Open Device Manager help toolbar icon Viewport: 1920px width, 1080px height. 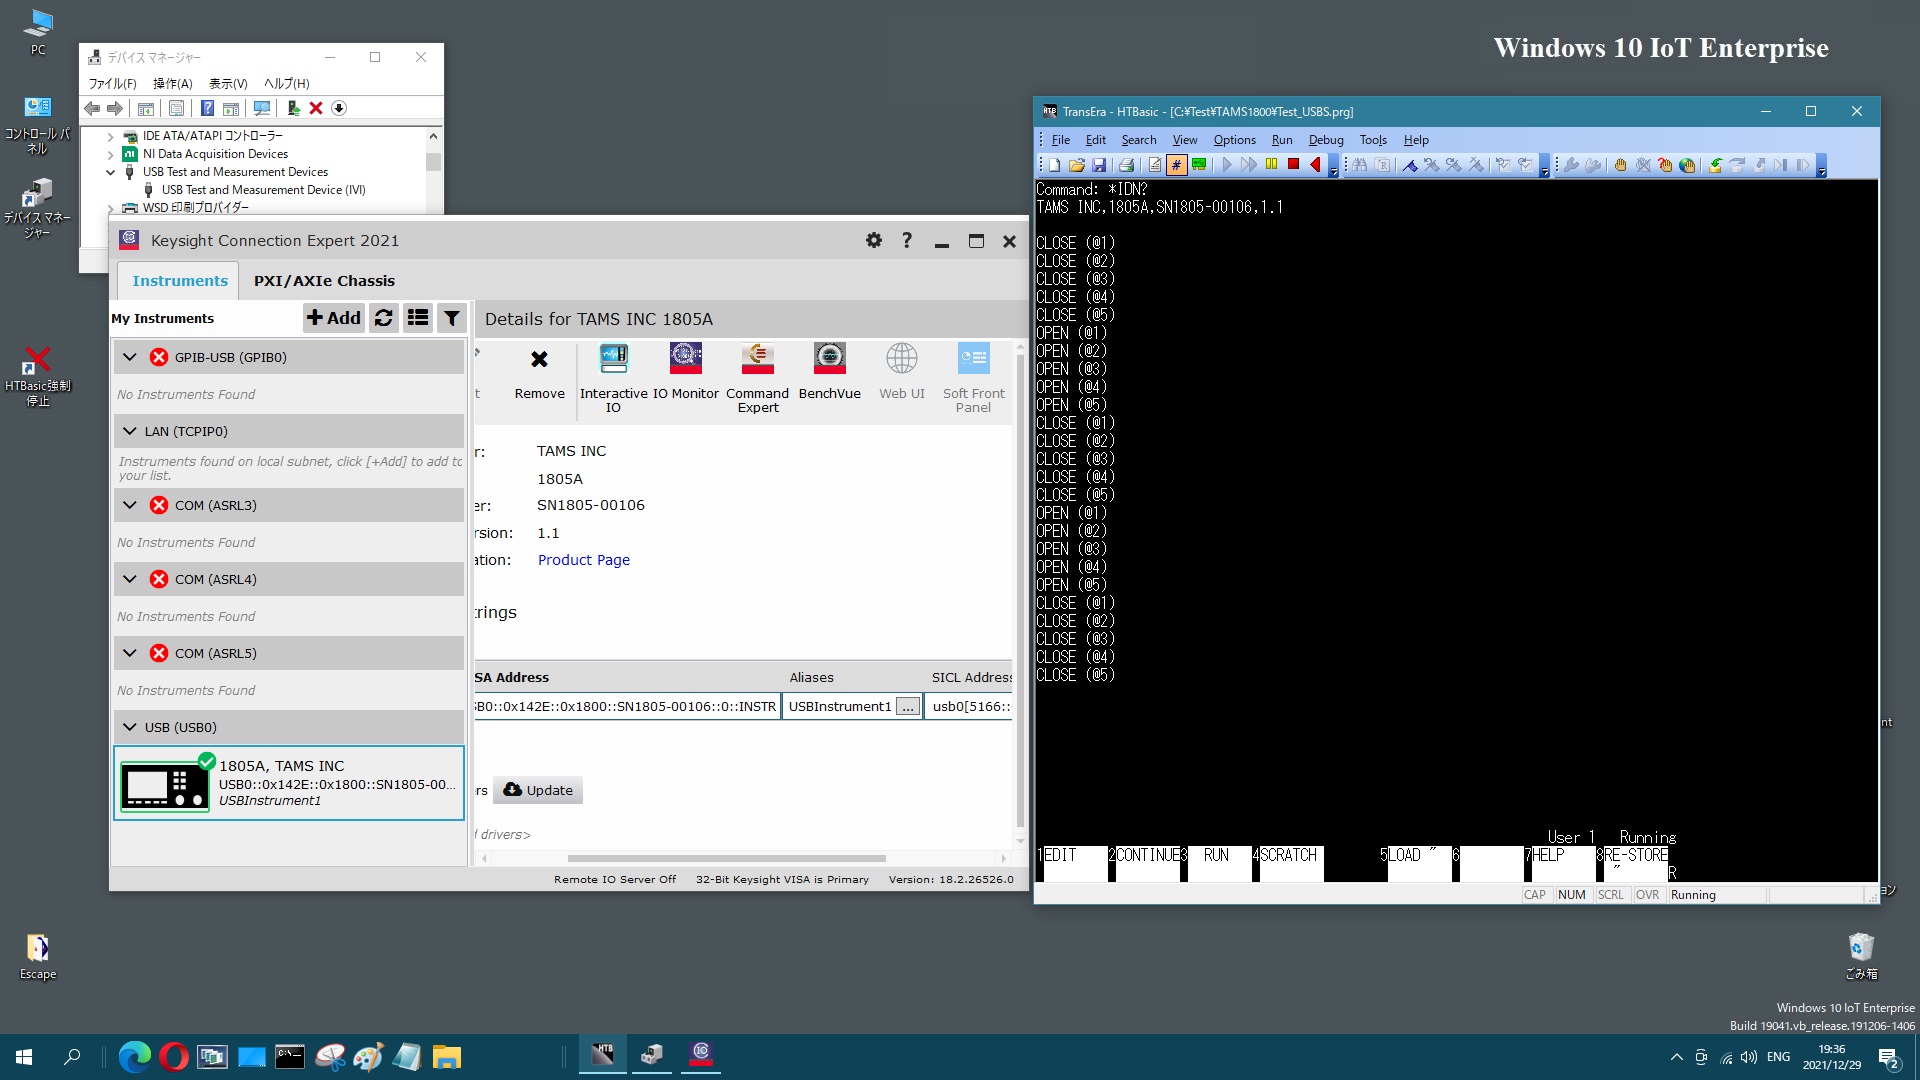(207, 108)
